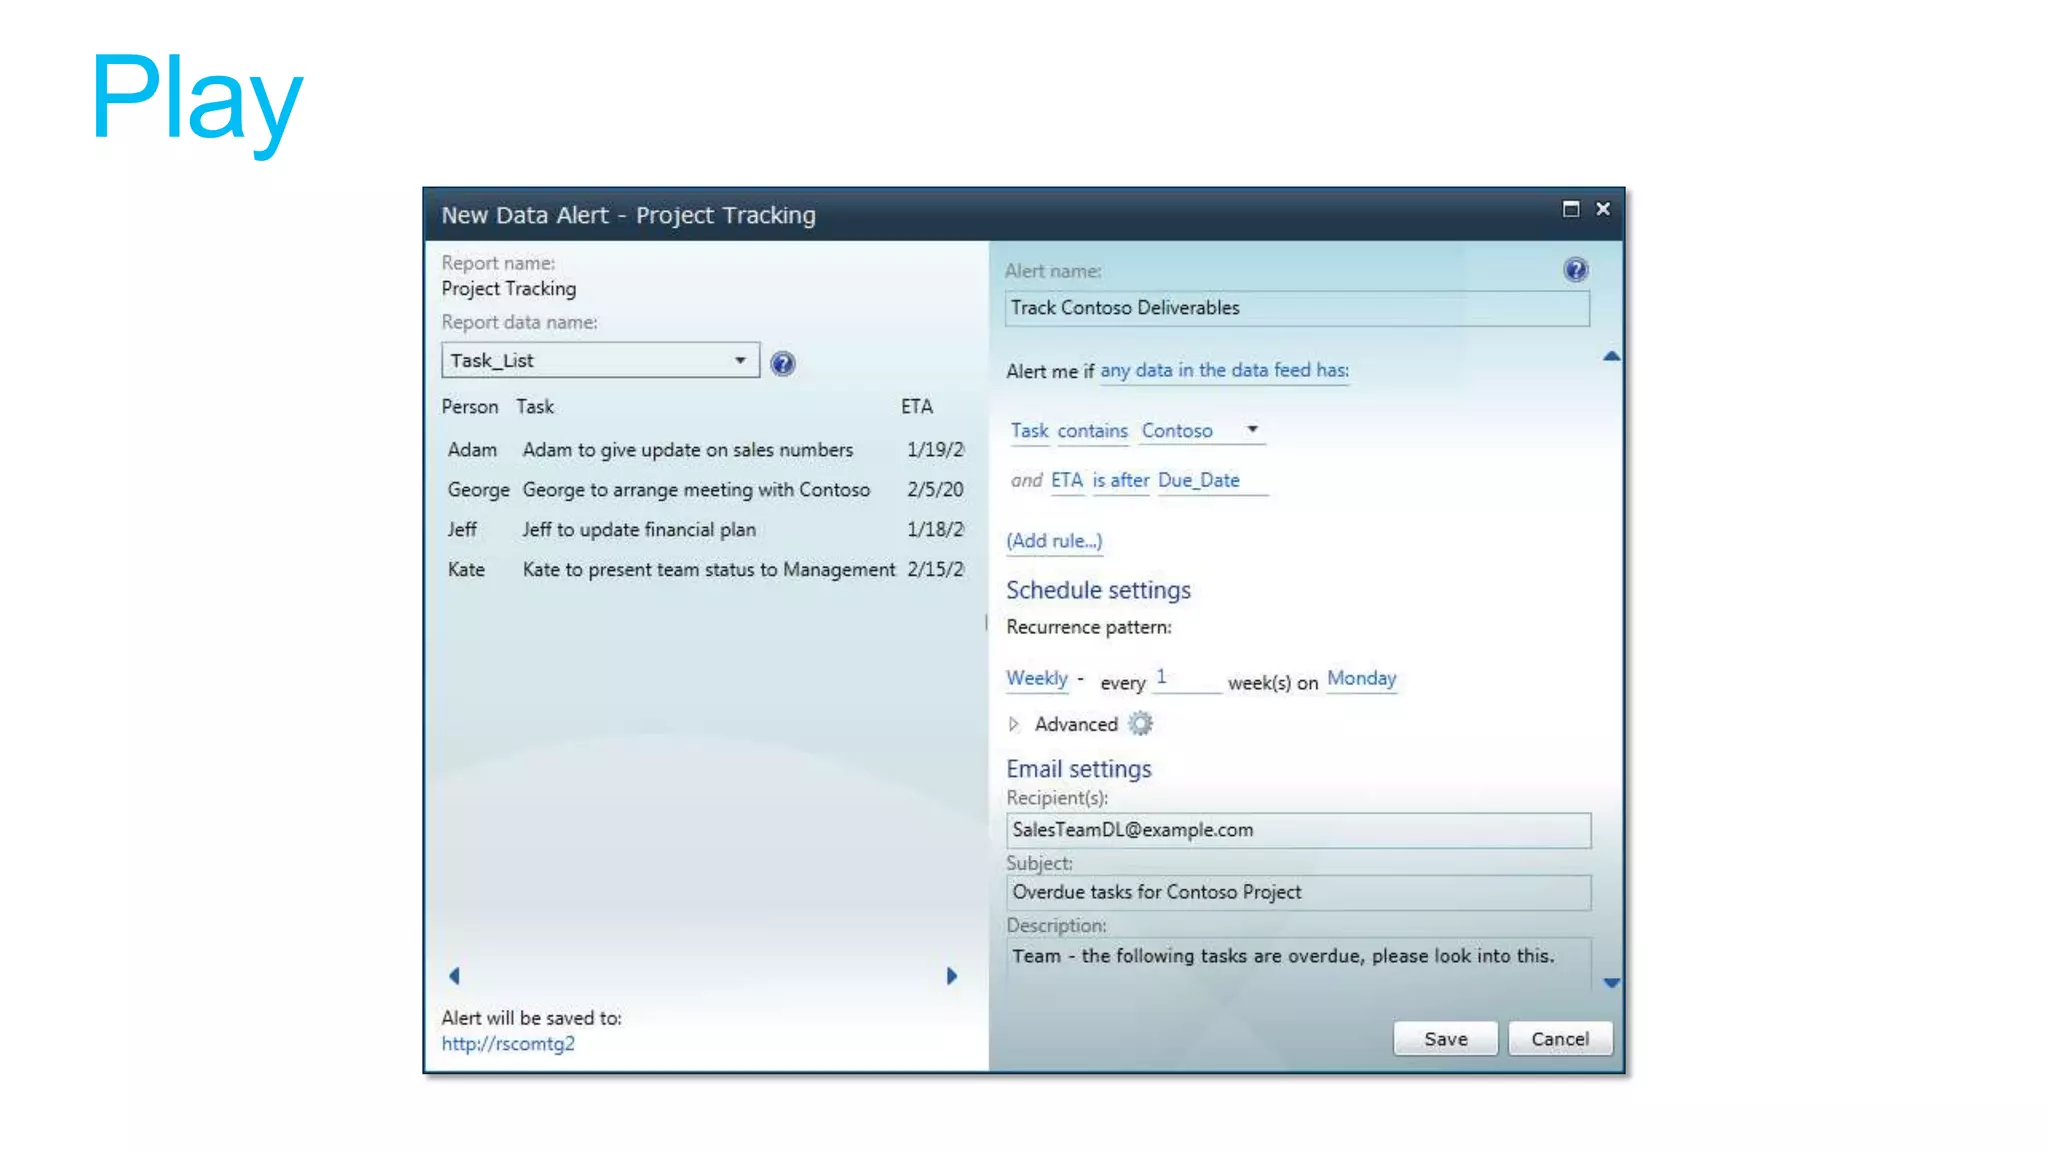The height and width of the screenshot is (1152, 2048).
Task: Click the Alert name text field
Action: coord(1296,308)
